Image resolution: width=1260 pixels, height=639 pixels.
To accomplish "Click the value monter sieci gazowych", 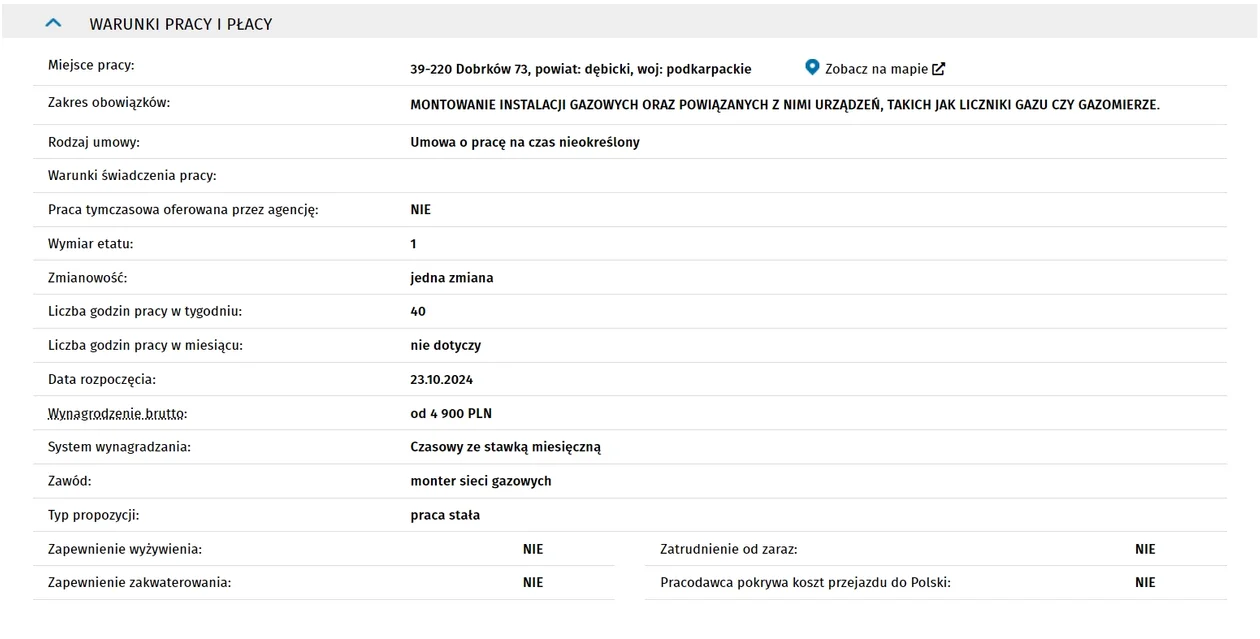I will click(x=481, y=481).
